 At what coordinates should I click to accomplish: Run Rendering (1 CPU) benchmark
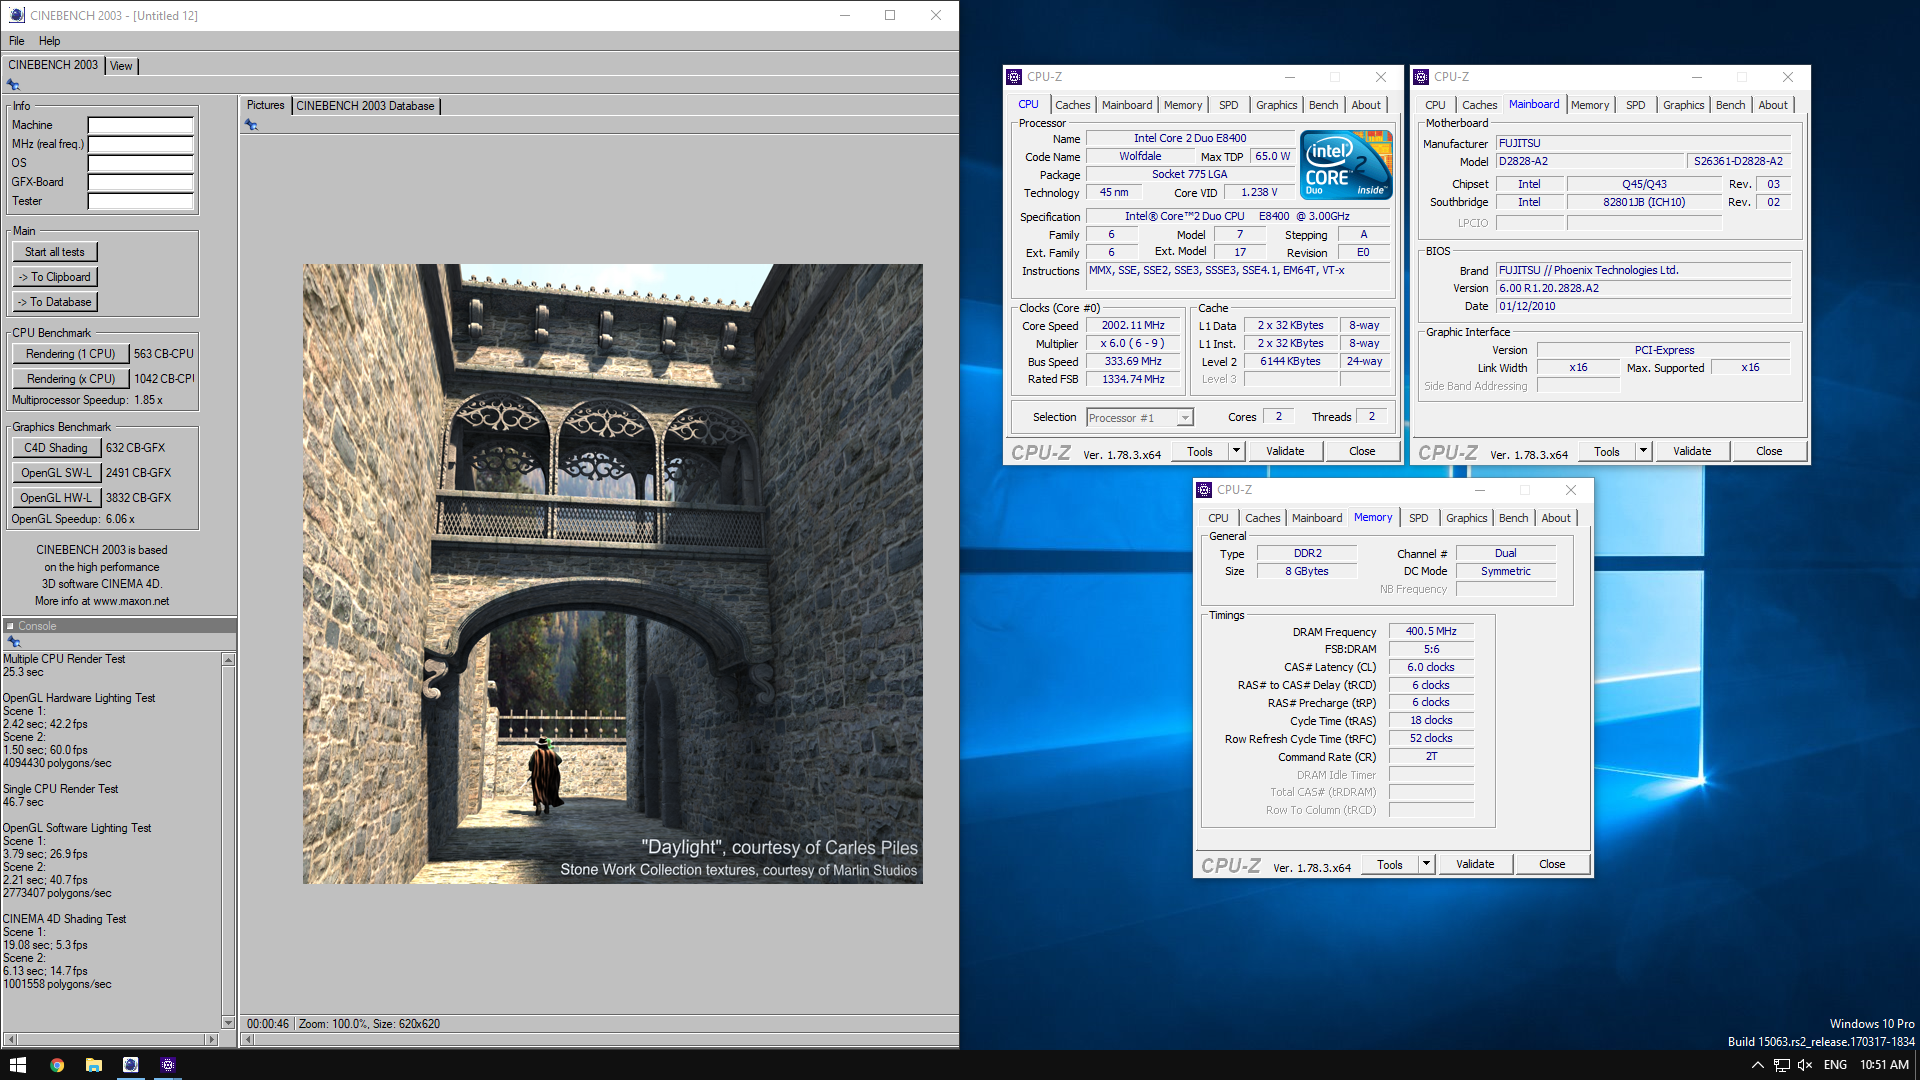(71, 354)
